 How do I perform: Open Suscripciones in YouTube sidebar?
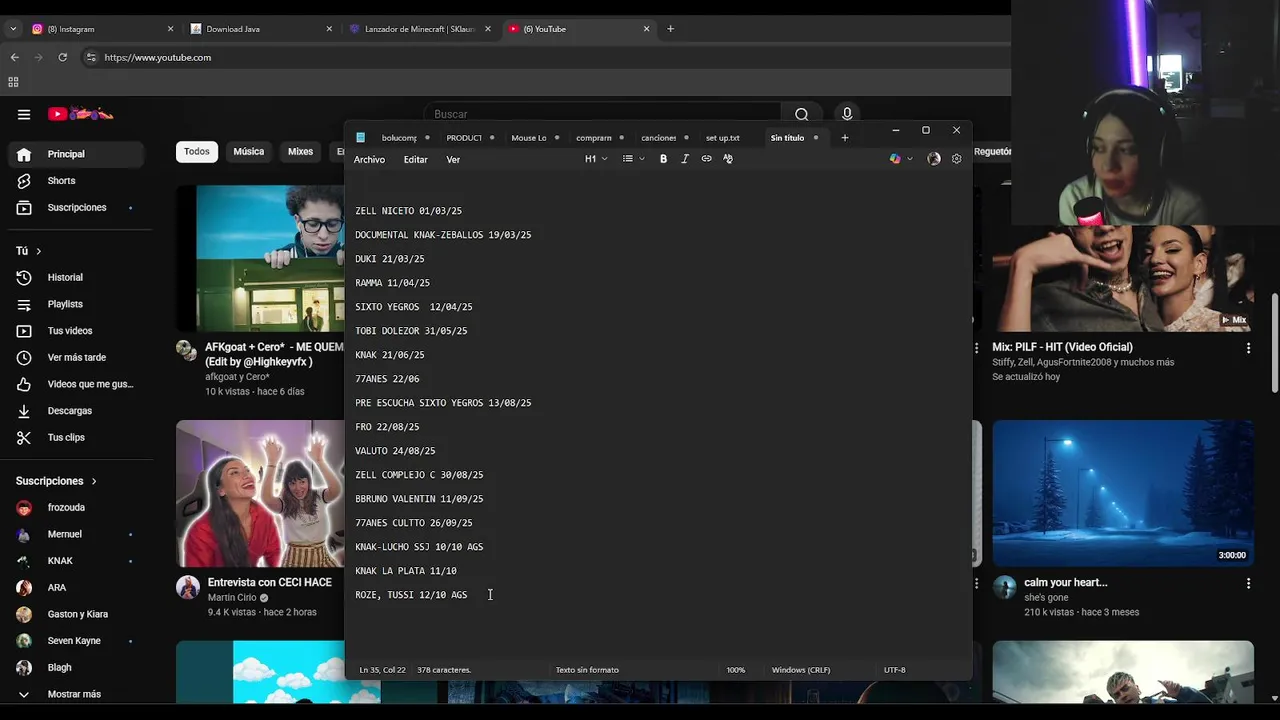coord(76,208)
